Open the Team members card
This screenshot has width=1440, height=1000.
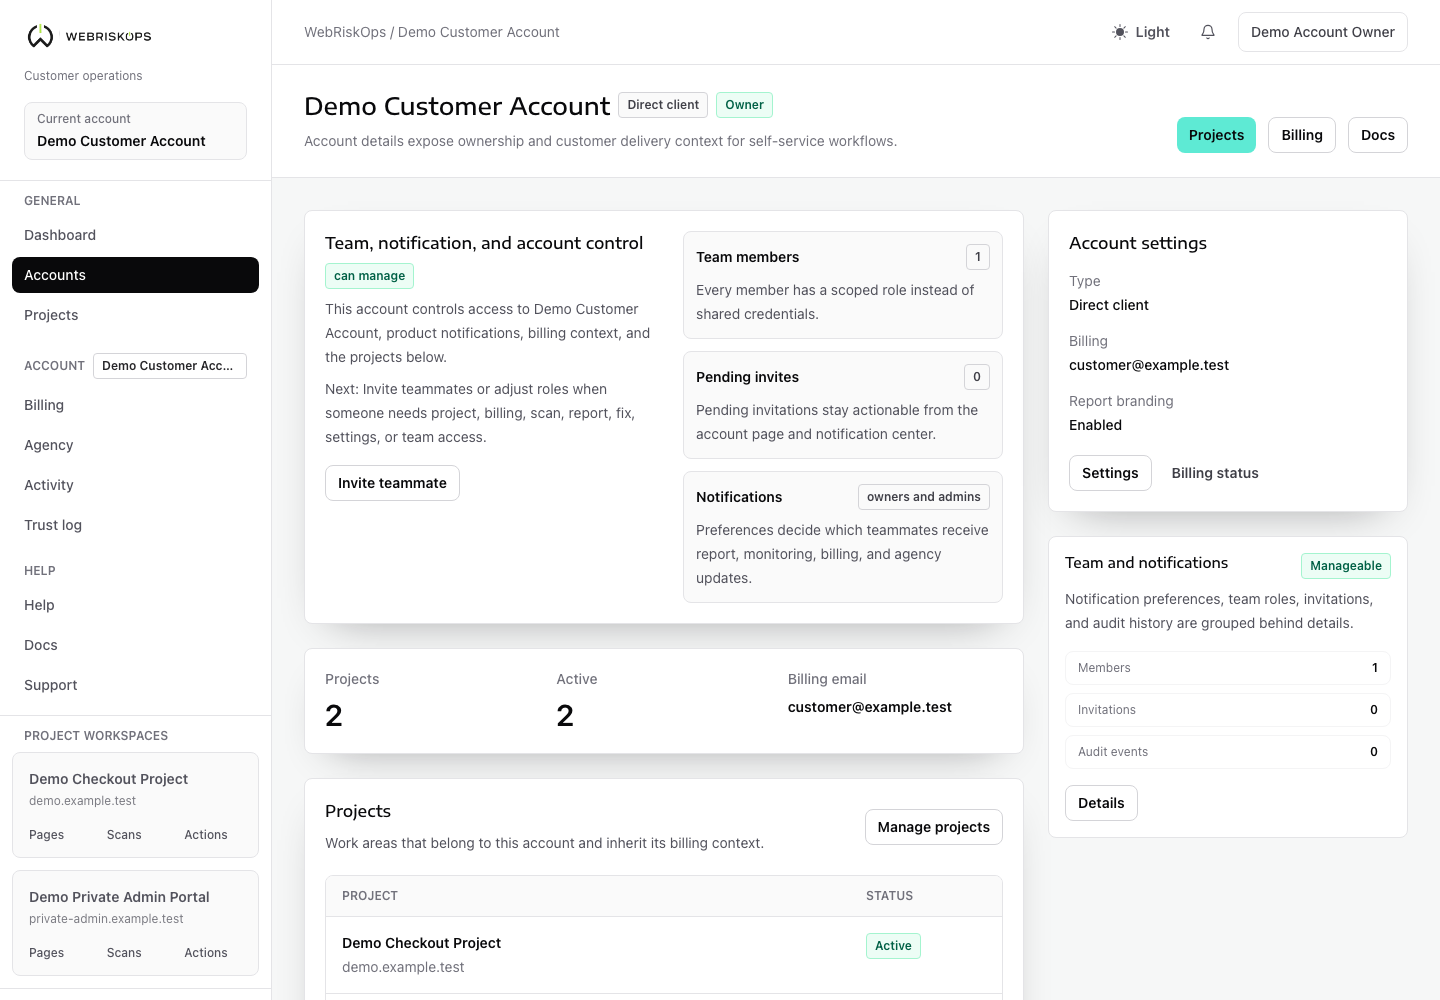[843, 285]
